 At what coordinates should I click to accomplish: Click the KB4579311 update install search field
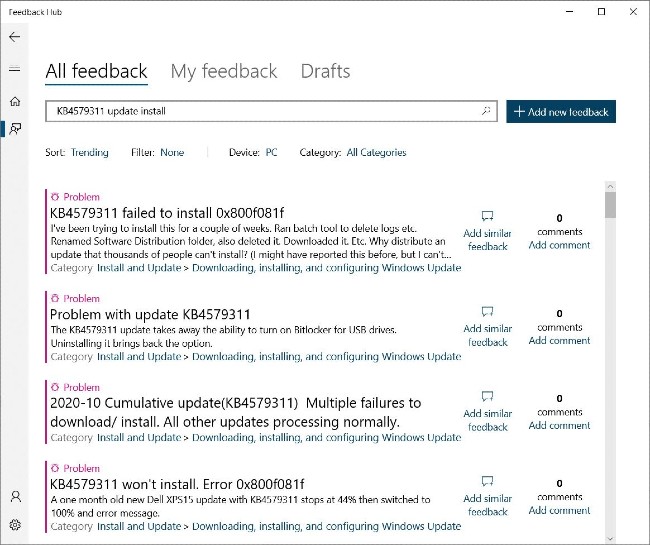click(271, 111)
